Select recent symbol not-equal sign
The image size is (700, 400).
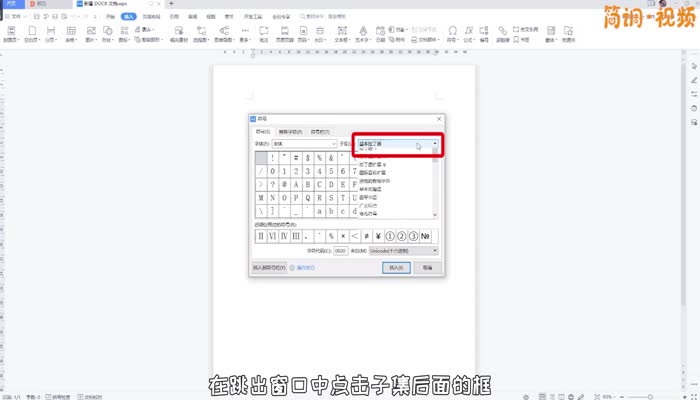(x=367, y=236)
